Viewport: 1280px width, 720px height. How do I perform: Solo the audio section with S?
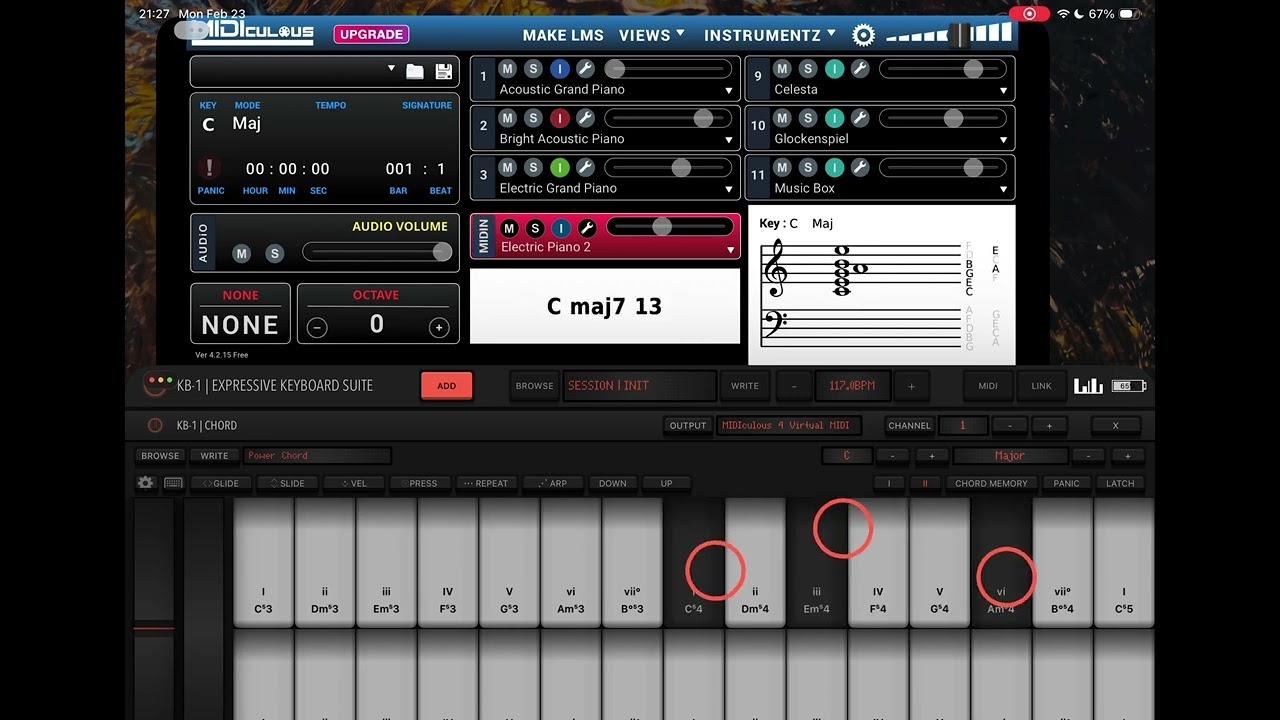point(274,254)
